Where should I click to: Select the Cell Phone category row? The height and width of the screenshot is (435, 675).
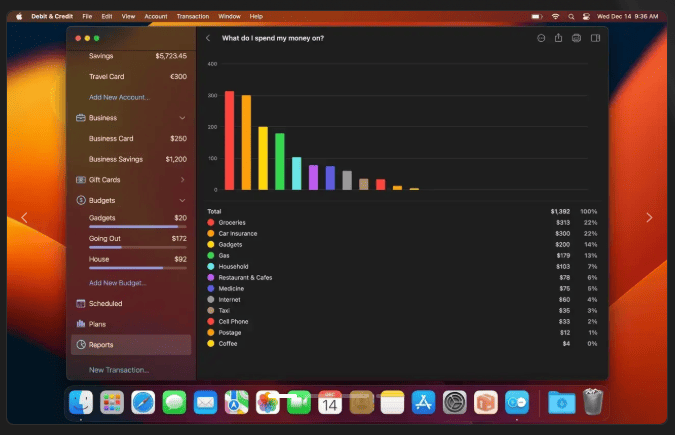[402, 322]
